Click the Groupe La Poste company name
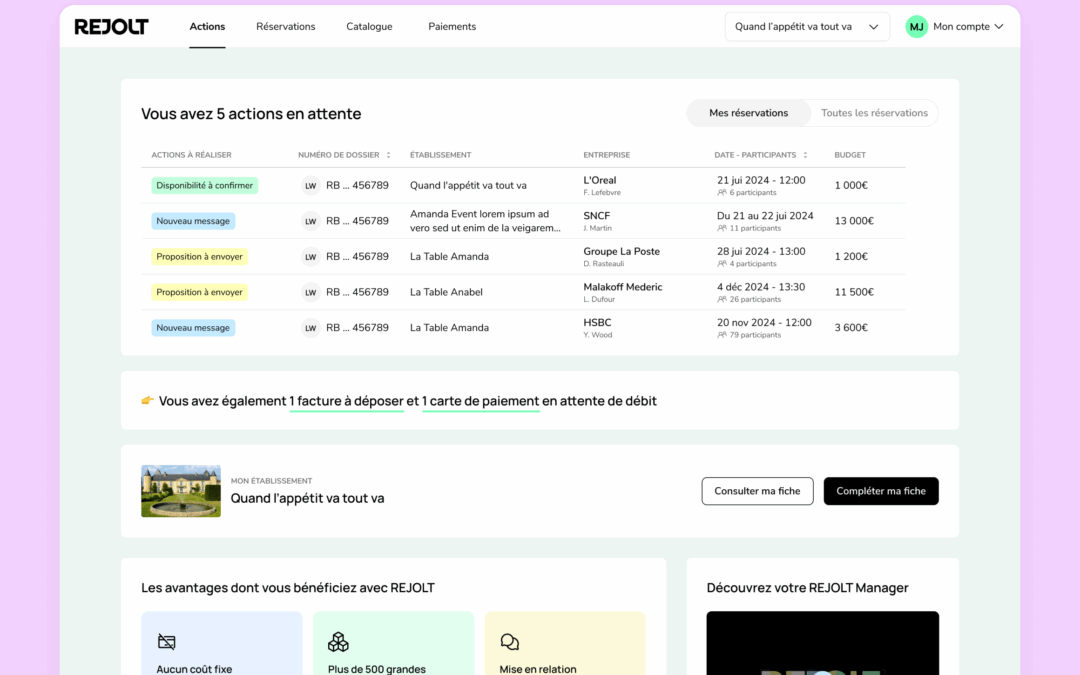Image resolution: width=1080 pixels, height=675 pixels. [621, 251]
